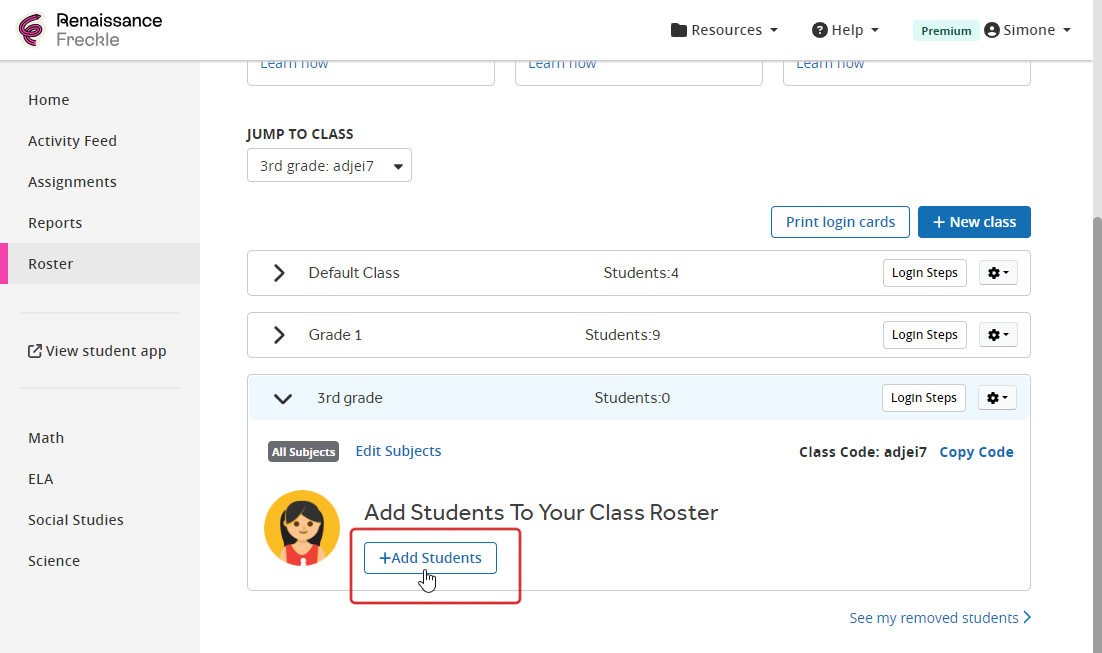The width and height of the screenshot is (1102, 653).
Task: Click the Renaissance Freckle logo
Action: 90,30
